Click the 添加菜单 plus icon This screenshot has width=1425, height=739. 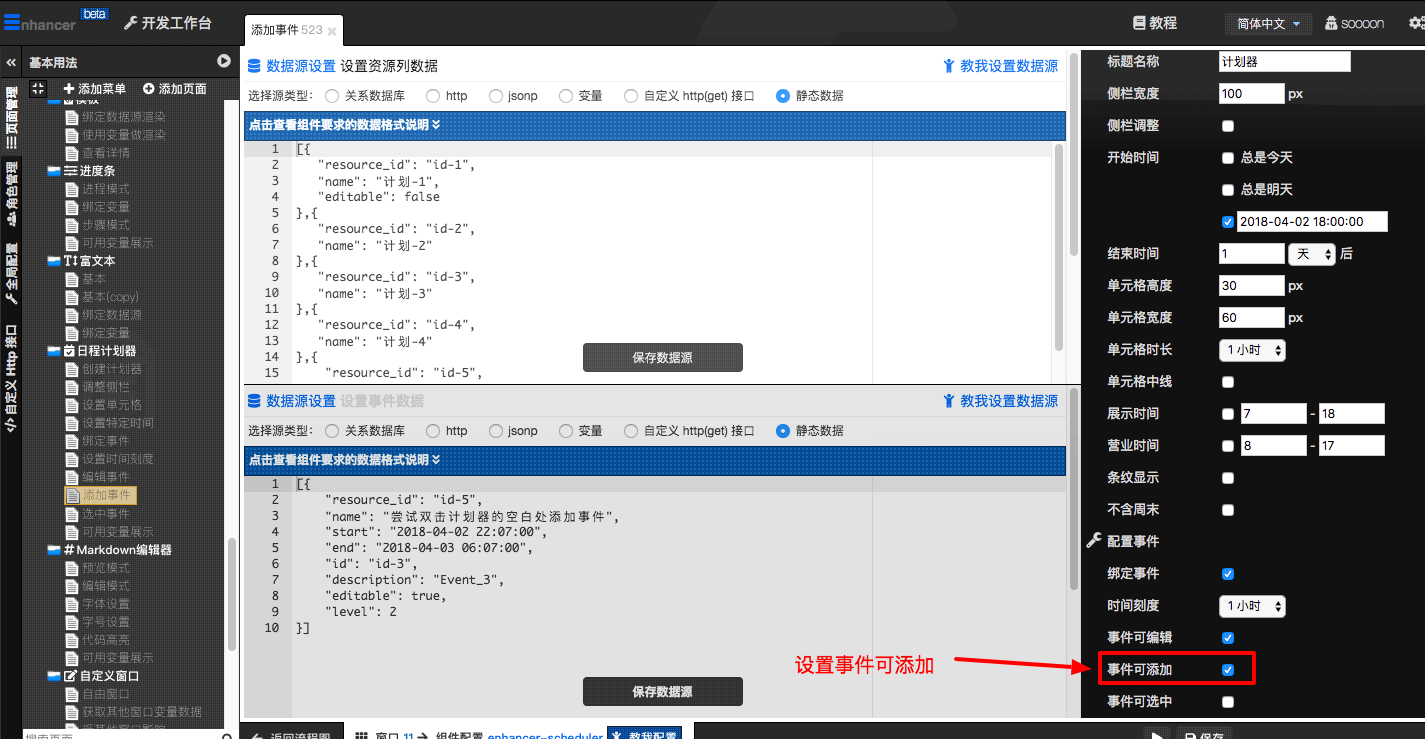coord(69,89)
